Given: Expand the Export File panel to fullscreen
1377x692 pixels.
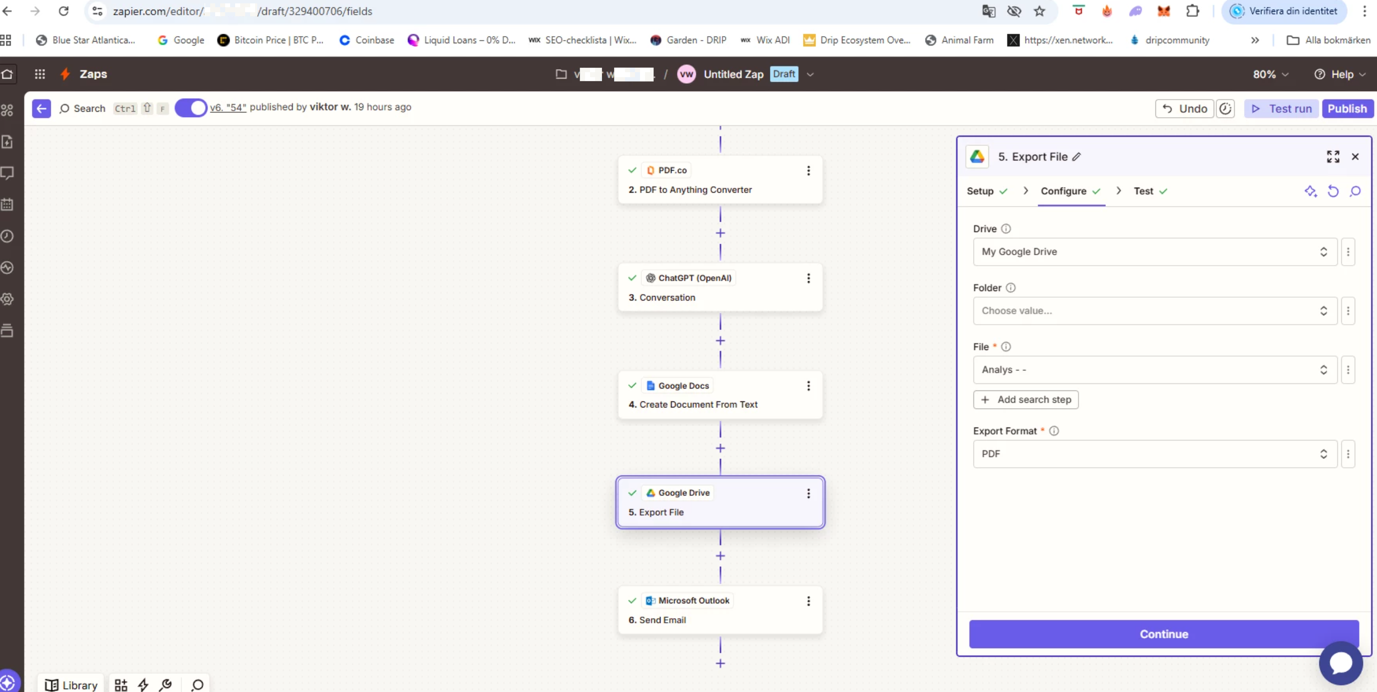Looking at the screenshot, I should (x=1333, y=157).
